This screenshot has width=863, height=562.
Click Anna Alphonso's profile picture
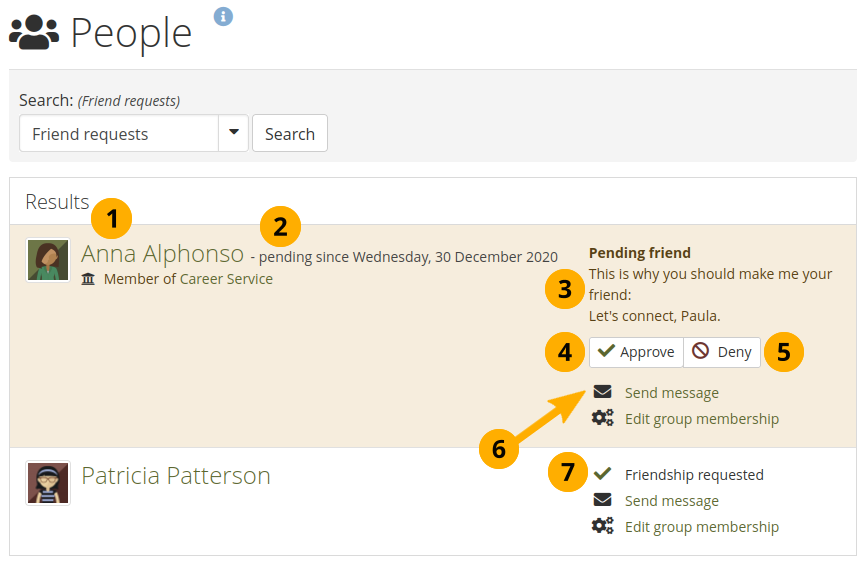(48, 260)
